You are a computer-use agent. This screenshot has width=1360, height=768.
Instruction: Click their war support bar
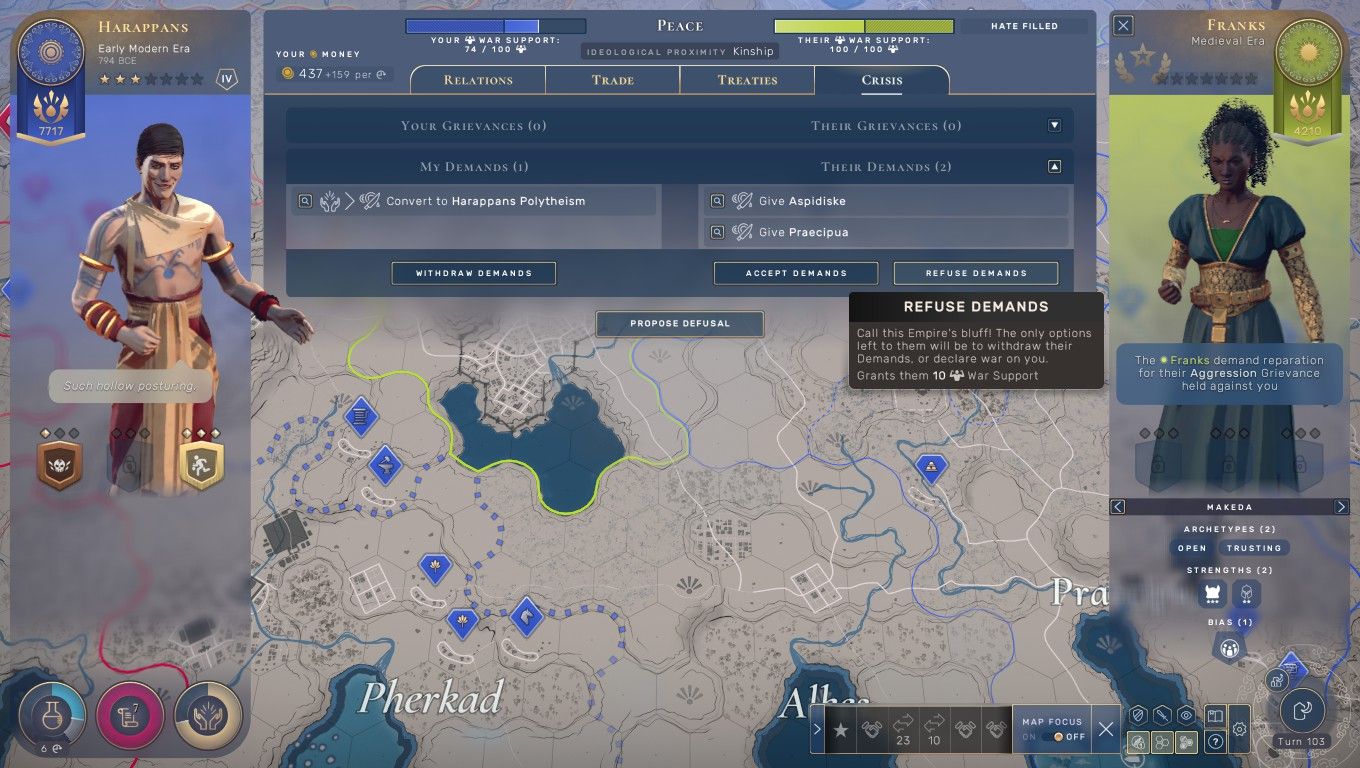click(x=864, y=26)
